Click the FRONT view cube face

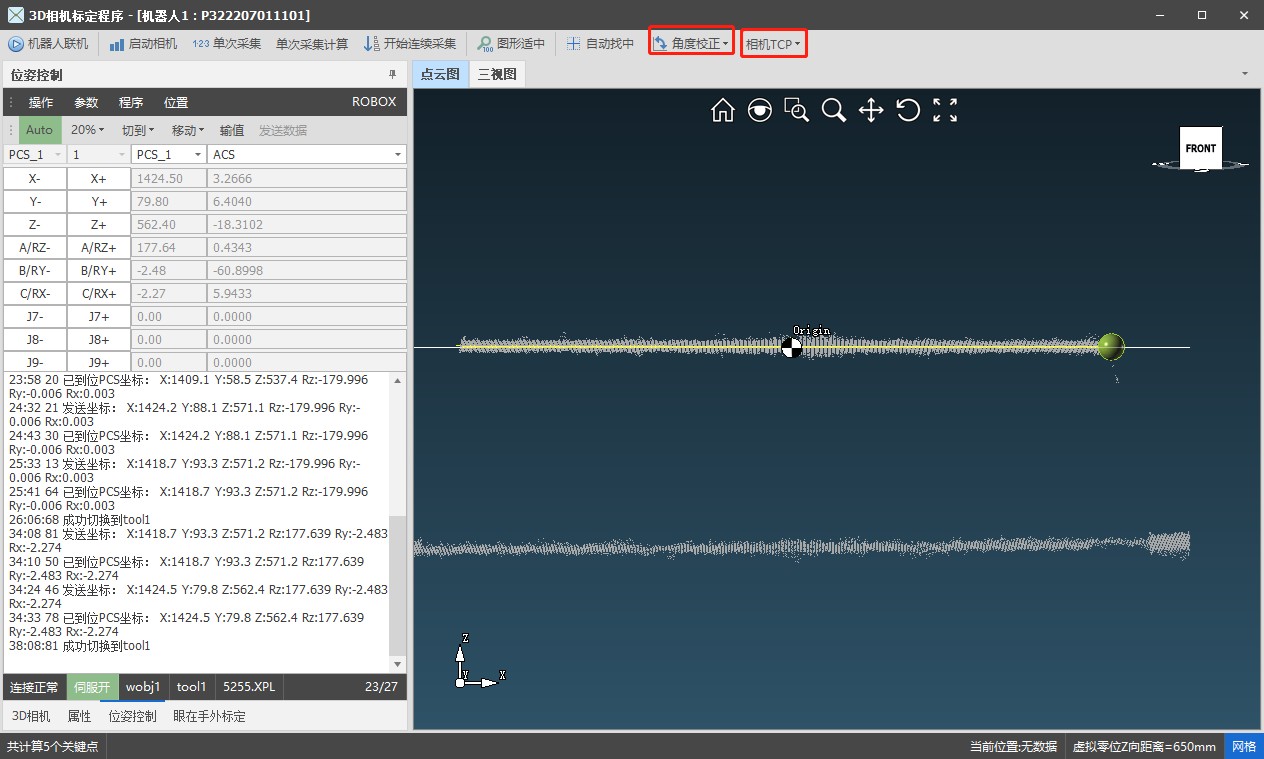pyautogui.click(x=1200, y=148)
